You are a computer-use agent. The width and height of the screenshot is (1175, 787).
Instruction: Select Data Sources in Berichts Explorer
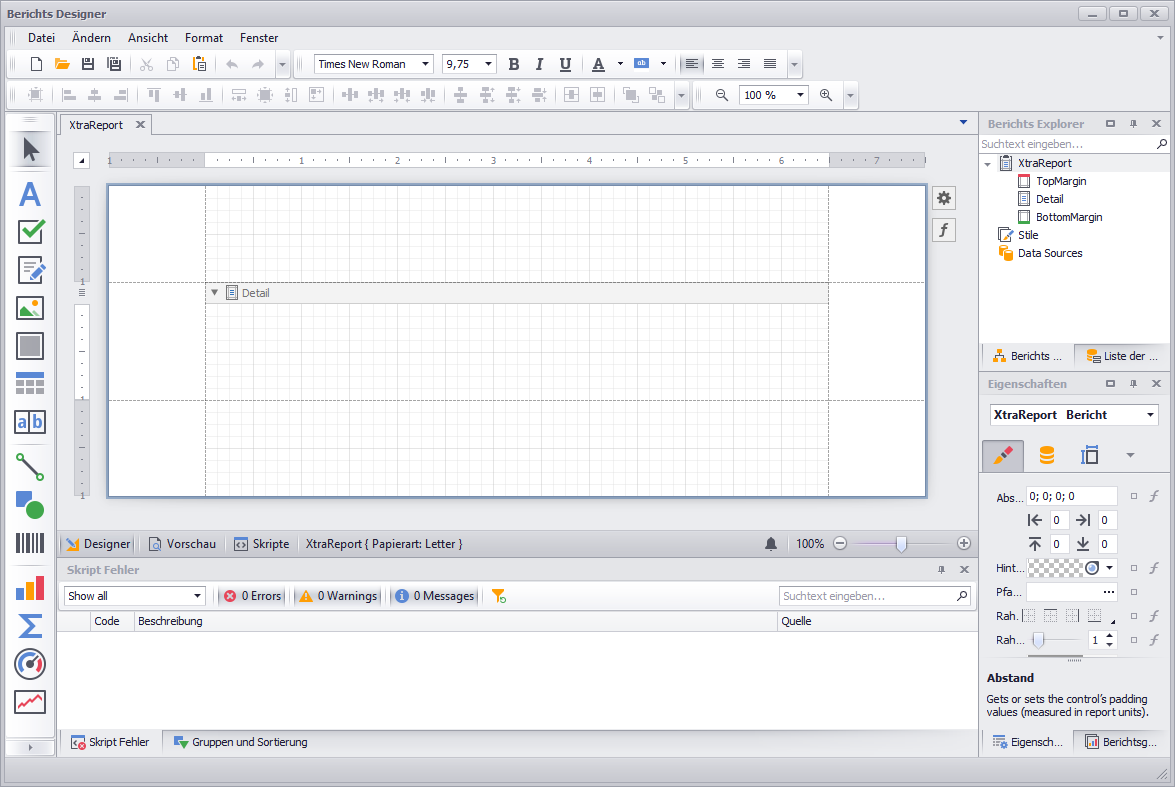[1049, 253]
